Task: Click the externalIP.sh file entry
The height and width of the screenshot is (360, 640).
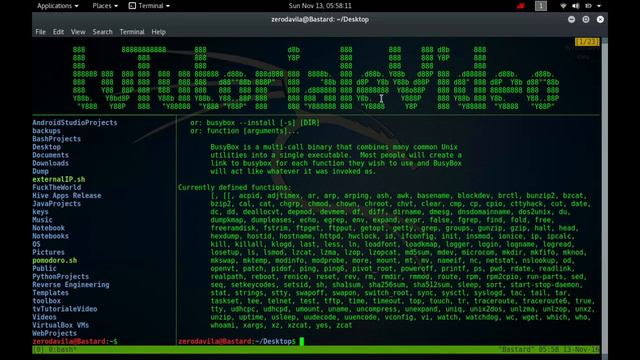Action: pos(59,179)
